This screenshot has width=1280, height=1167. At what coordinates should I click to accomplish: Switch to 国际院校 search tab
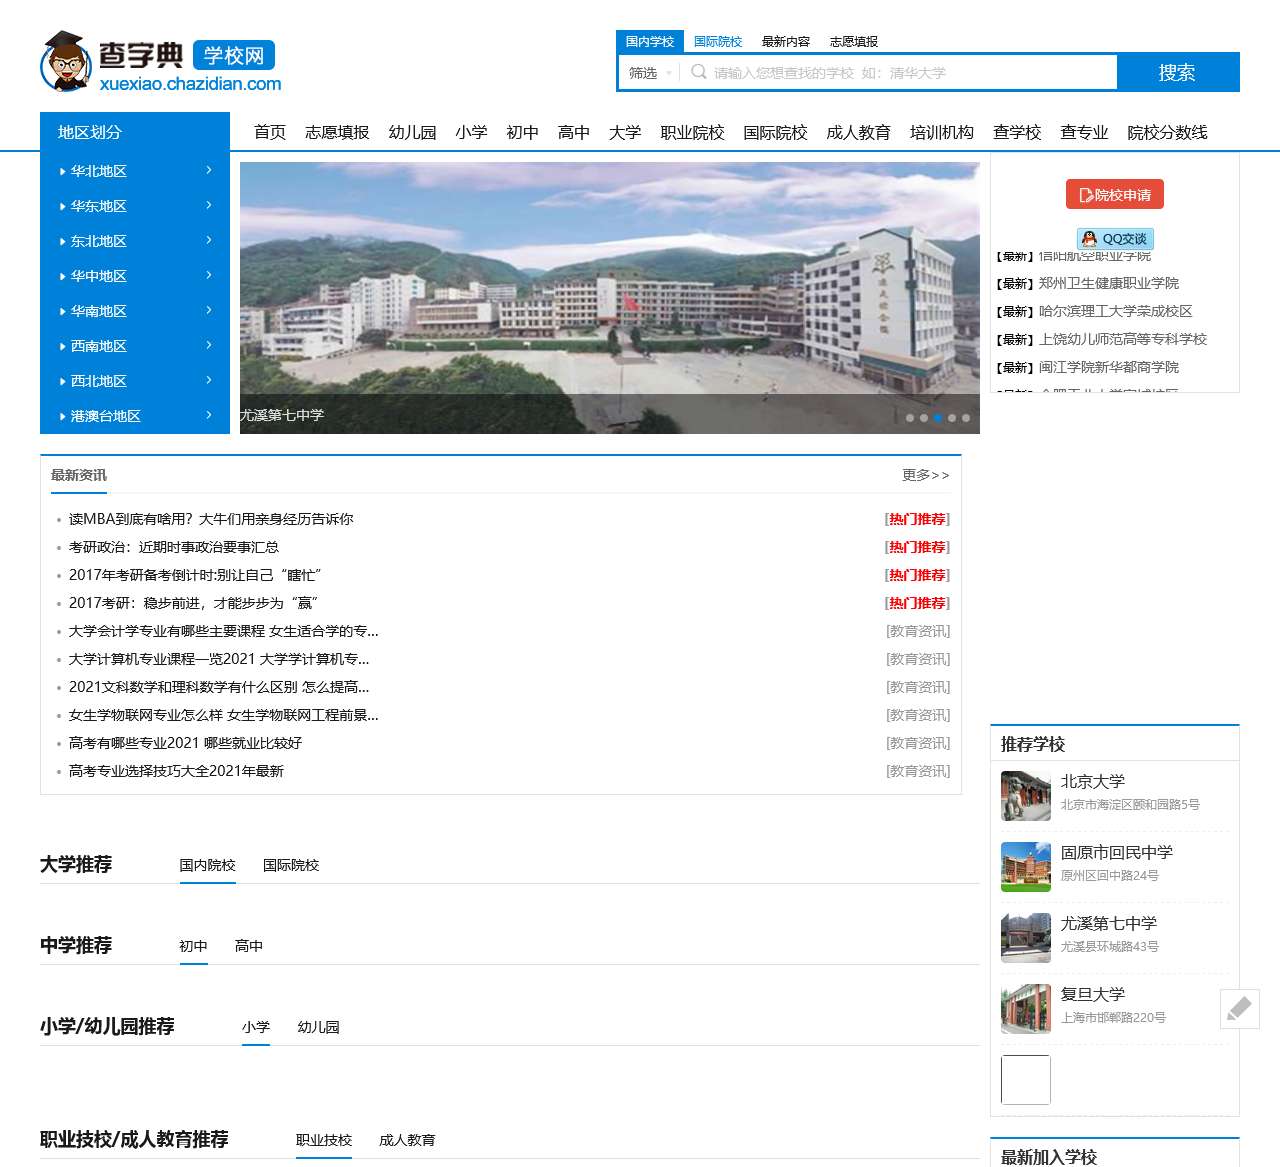(718, 41)
